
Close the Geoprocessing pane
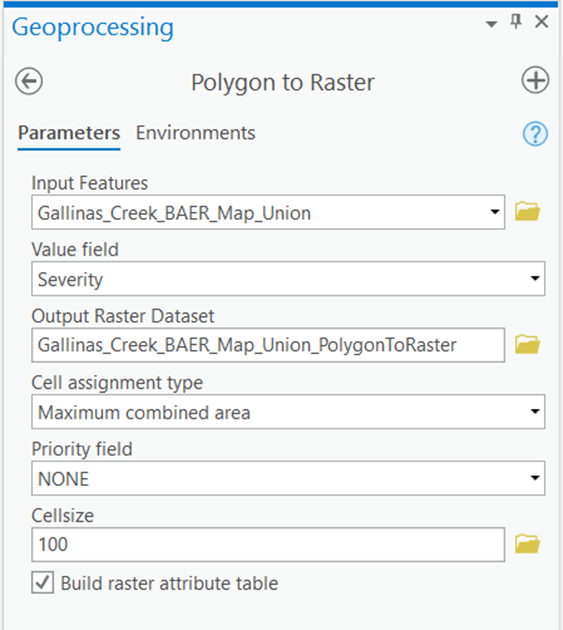tap(542, 21)
